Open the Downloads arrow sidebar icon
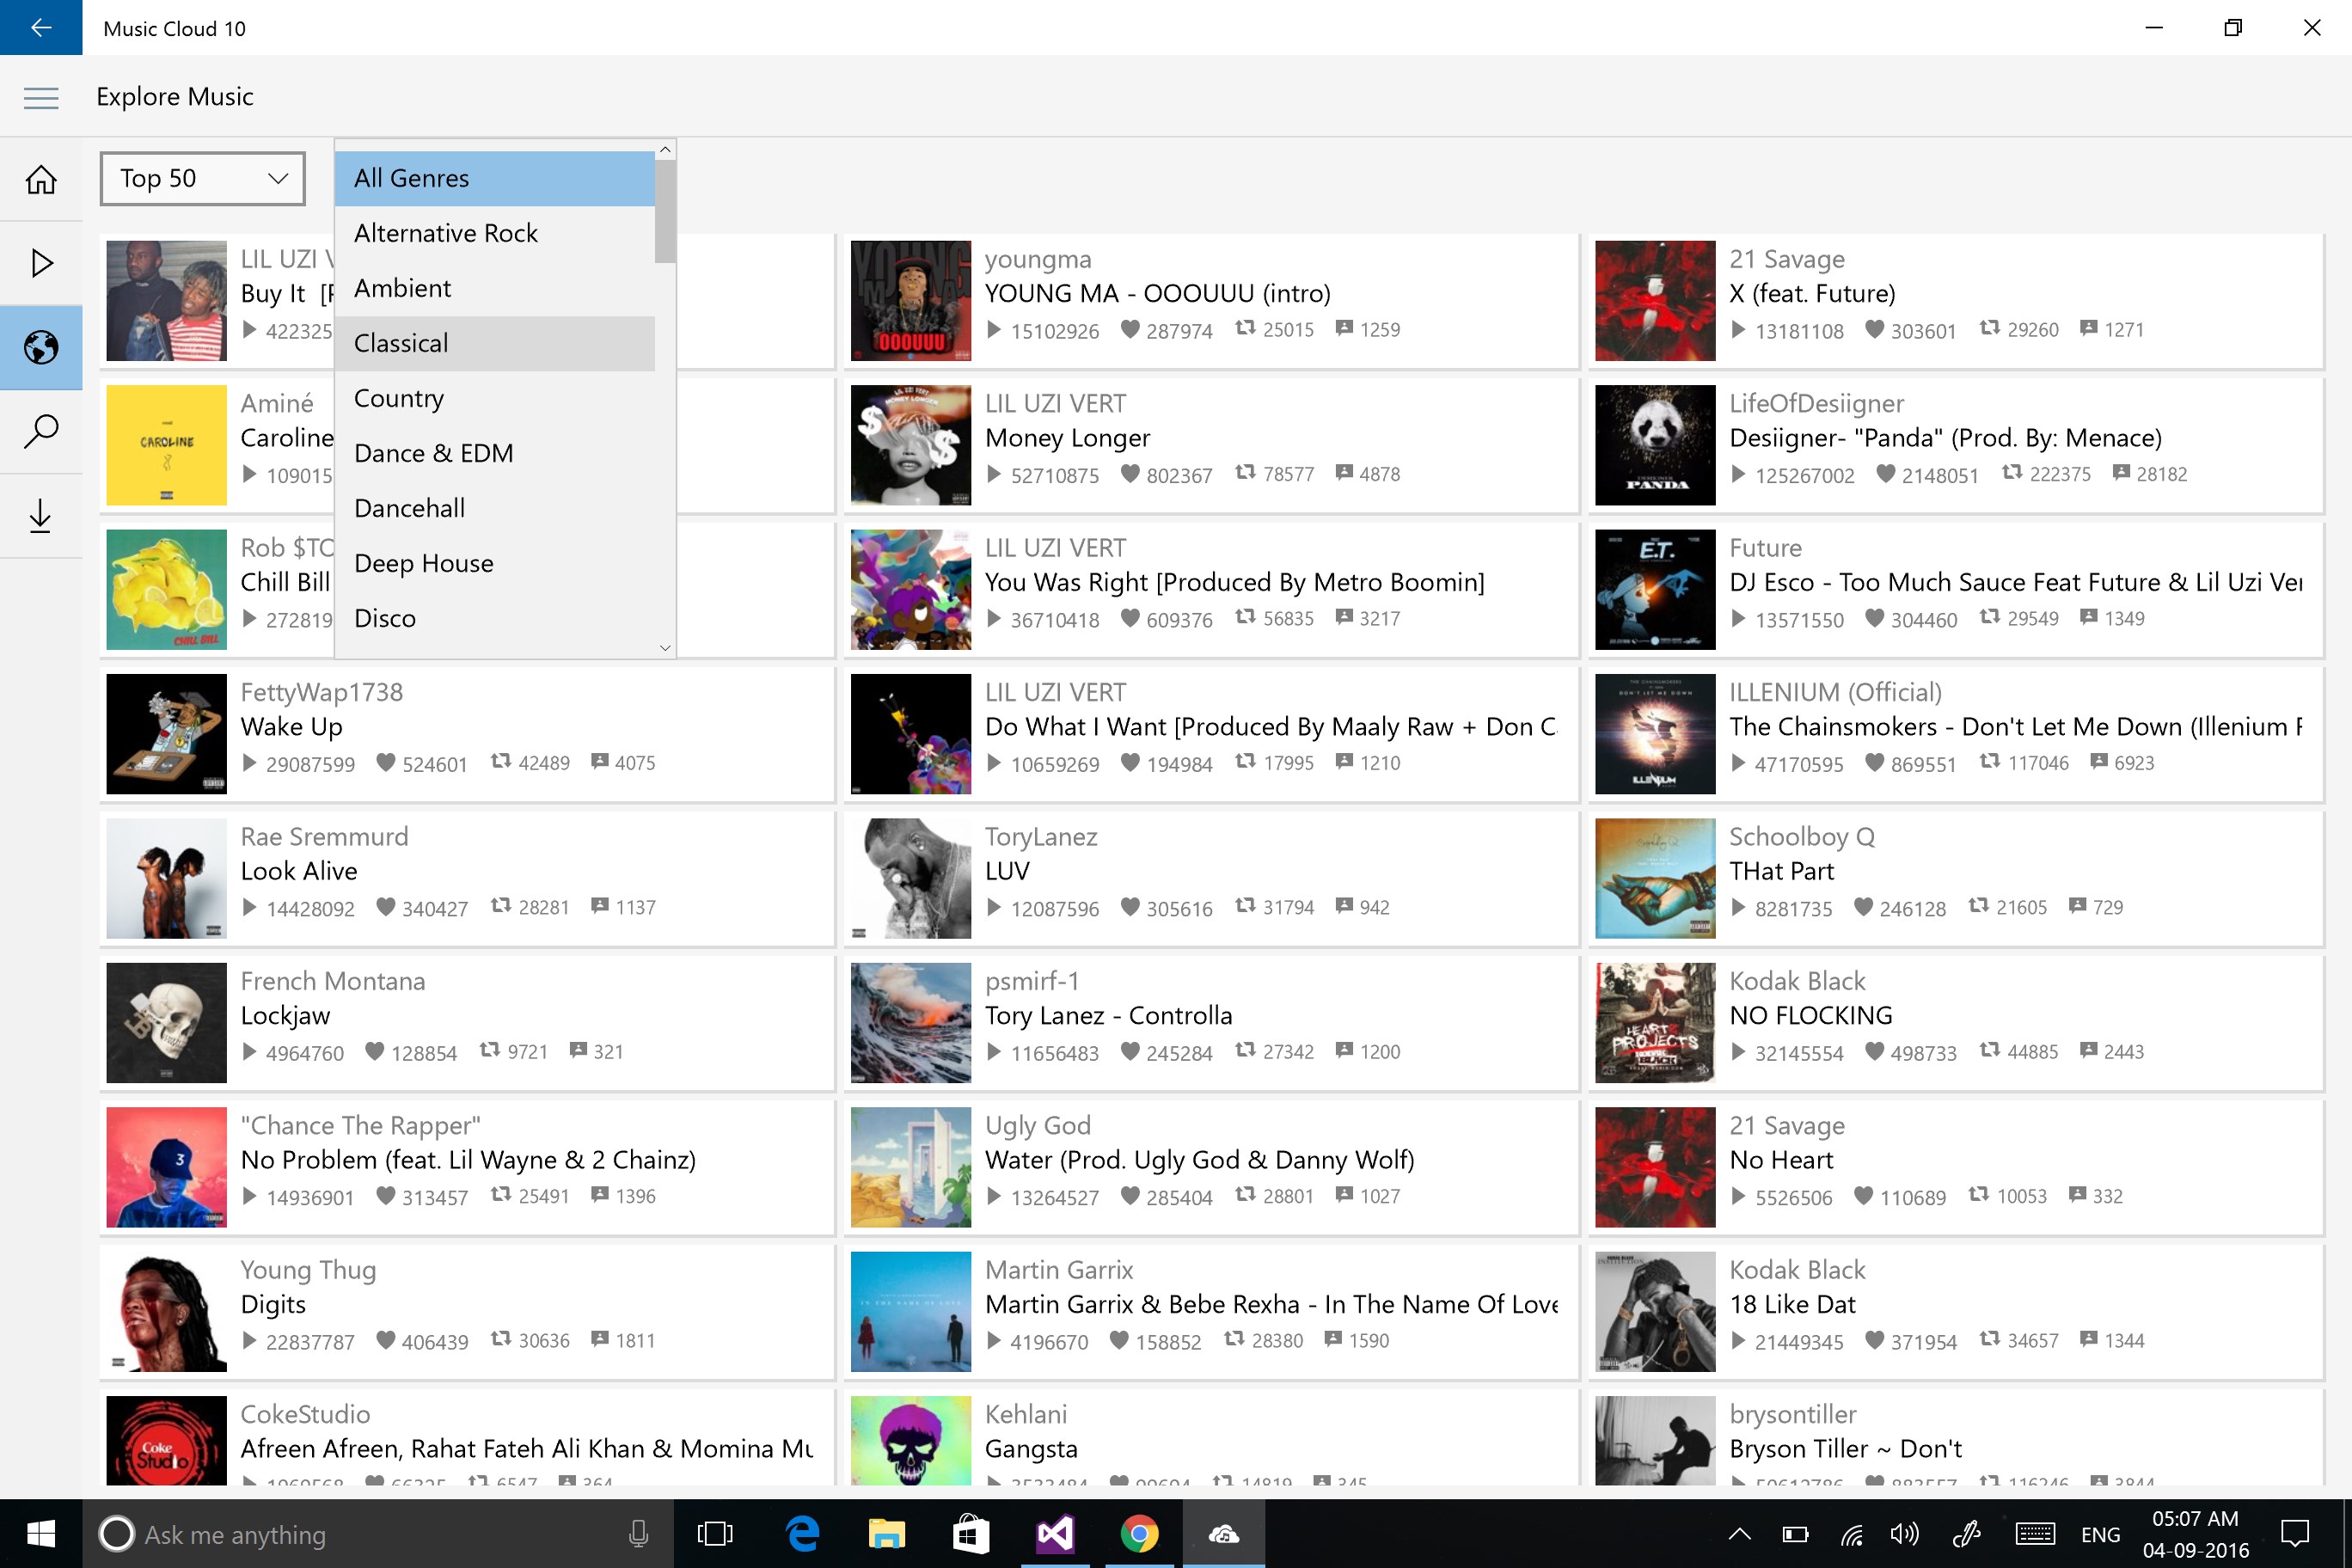Screen dimensions: 2352x1568 (41, 516)
